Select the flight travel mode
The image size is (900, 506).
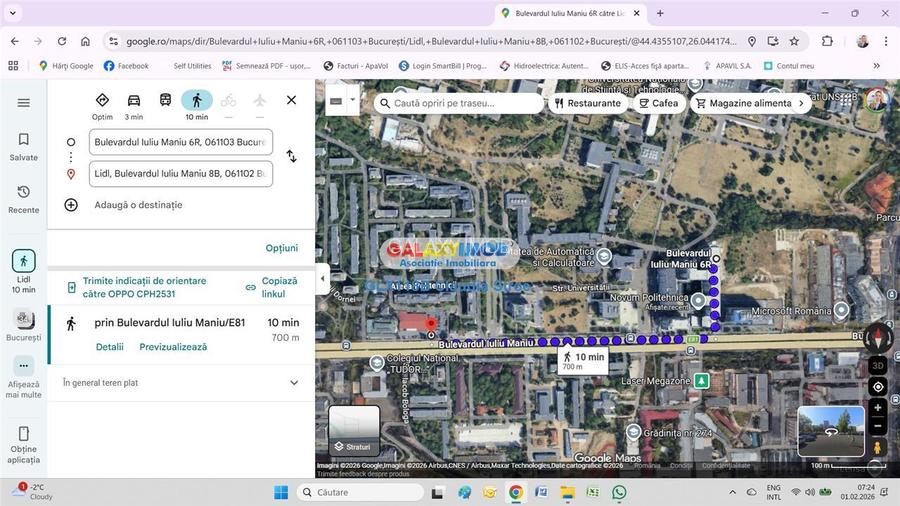point(260,101)
